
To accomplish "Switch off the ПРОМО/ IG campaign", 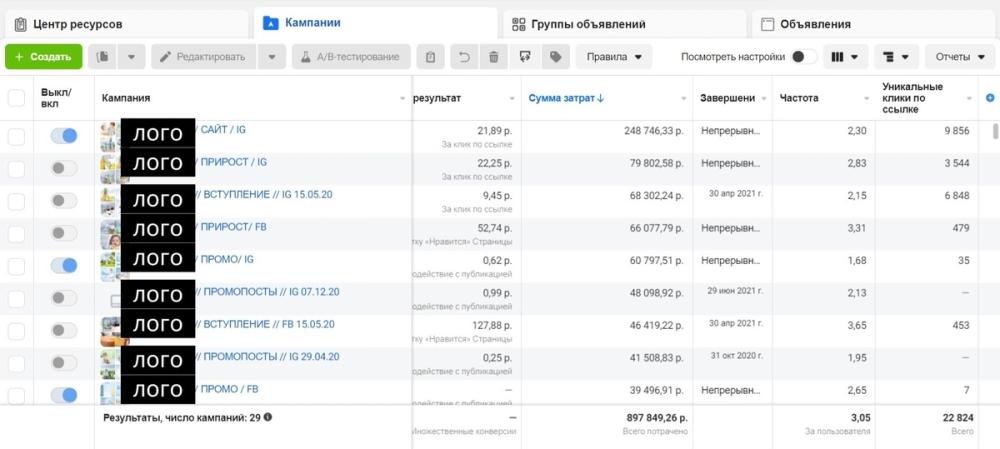I will pos(64,266).
